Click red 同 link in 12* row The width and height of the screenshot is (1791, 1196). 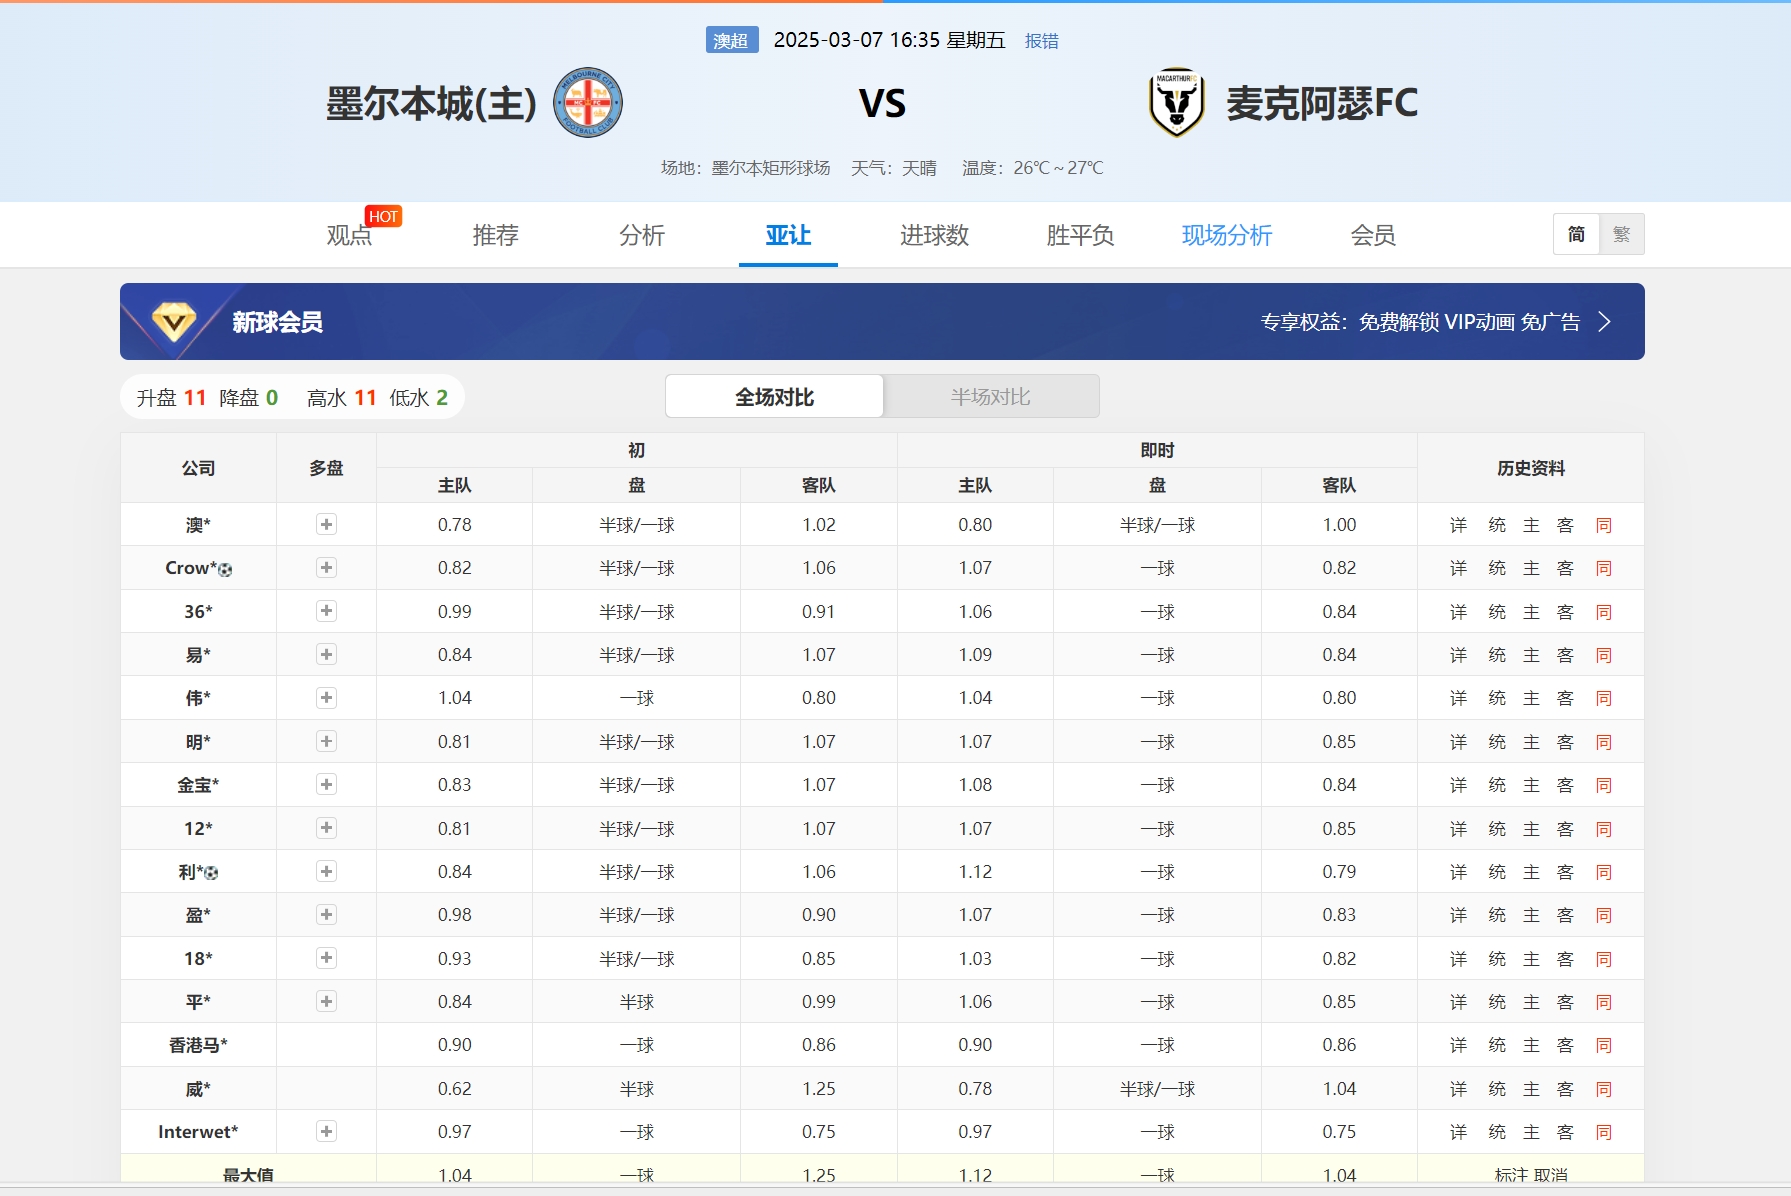1604,829
